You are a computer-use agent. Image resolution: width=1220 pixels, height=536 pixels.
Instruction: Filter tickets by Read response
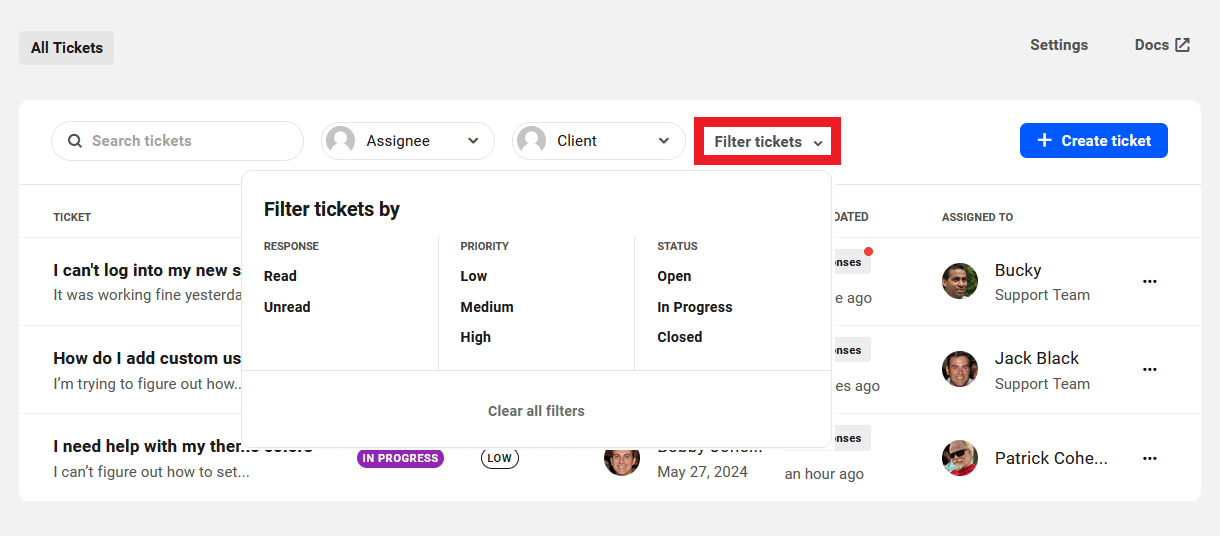280,276
